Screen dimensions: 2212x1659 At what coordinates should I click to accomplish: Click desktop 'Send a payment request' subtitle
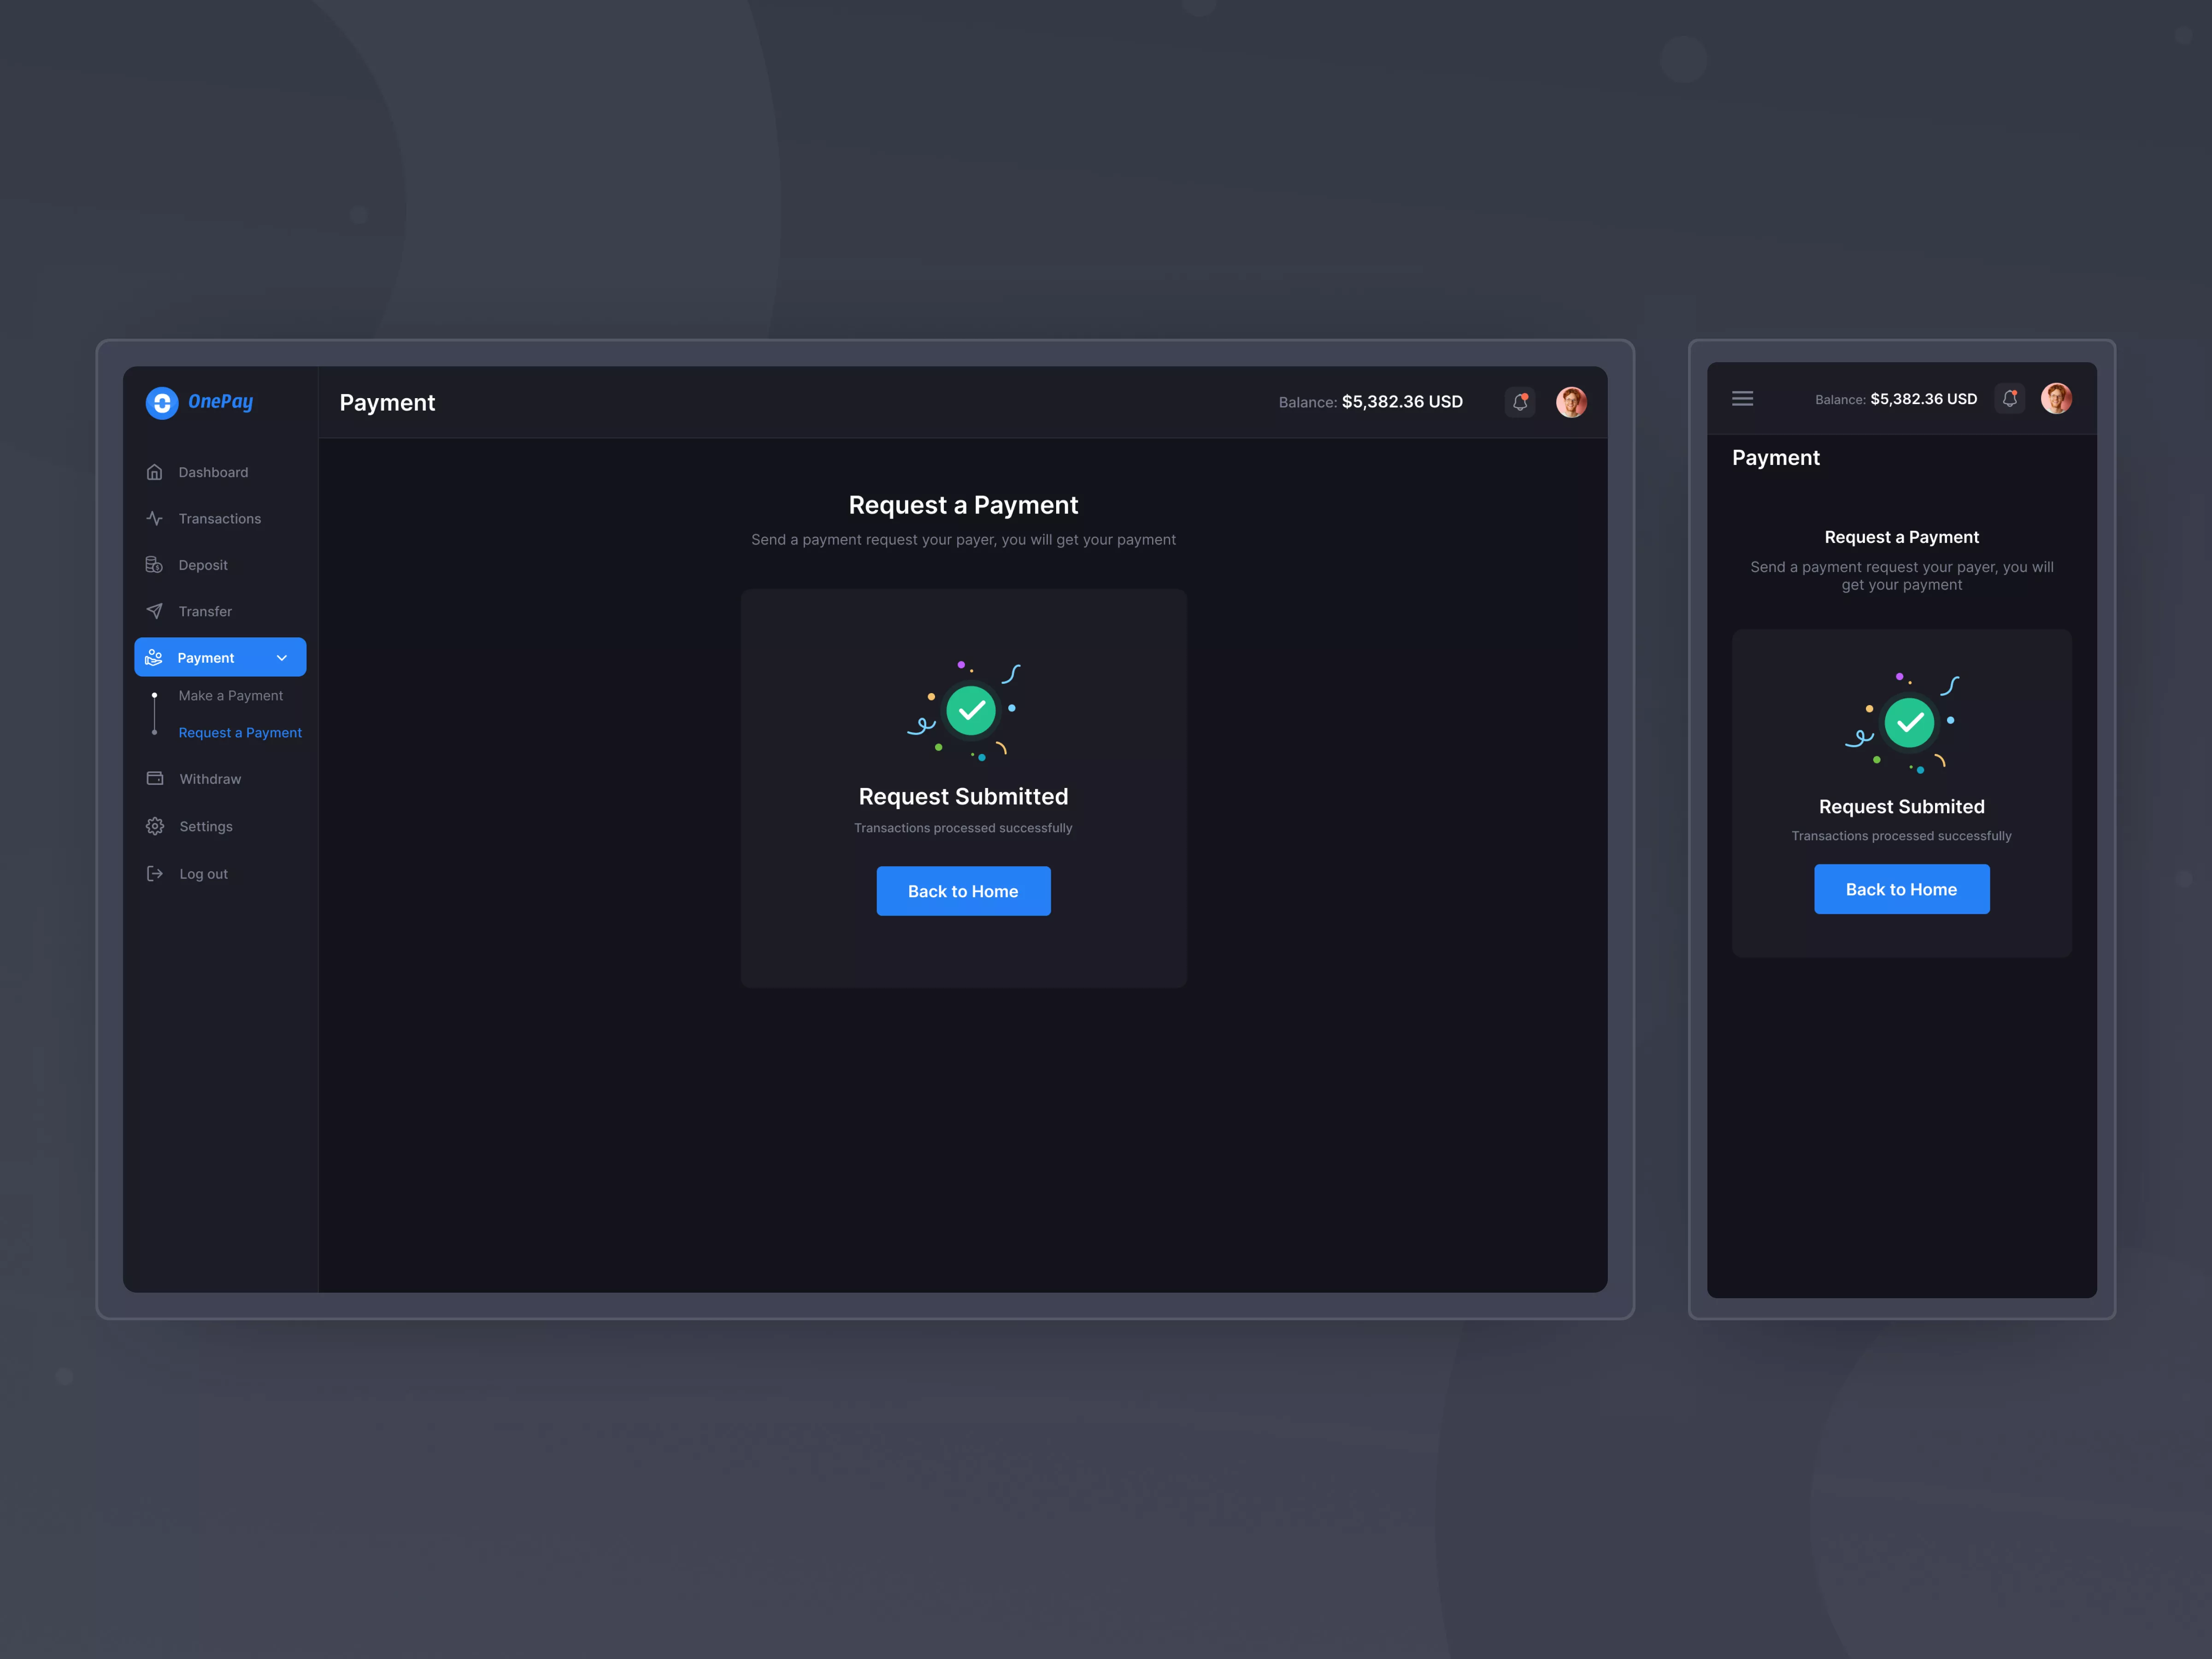click(963, 540)
